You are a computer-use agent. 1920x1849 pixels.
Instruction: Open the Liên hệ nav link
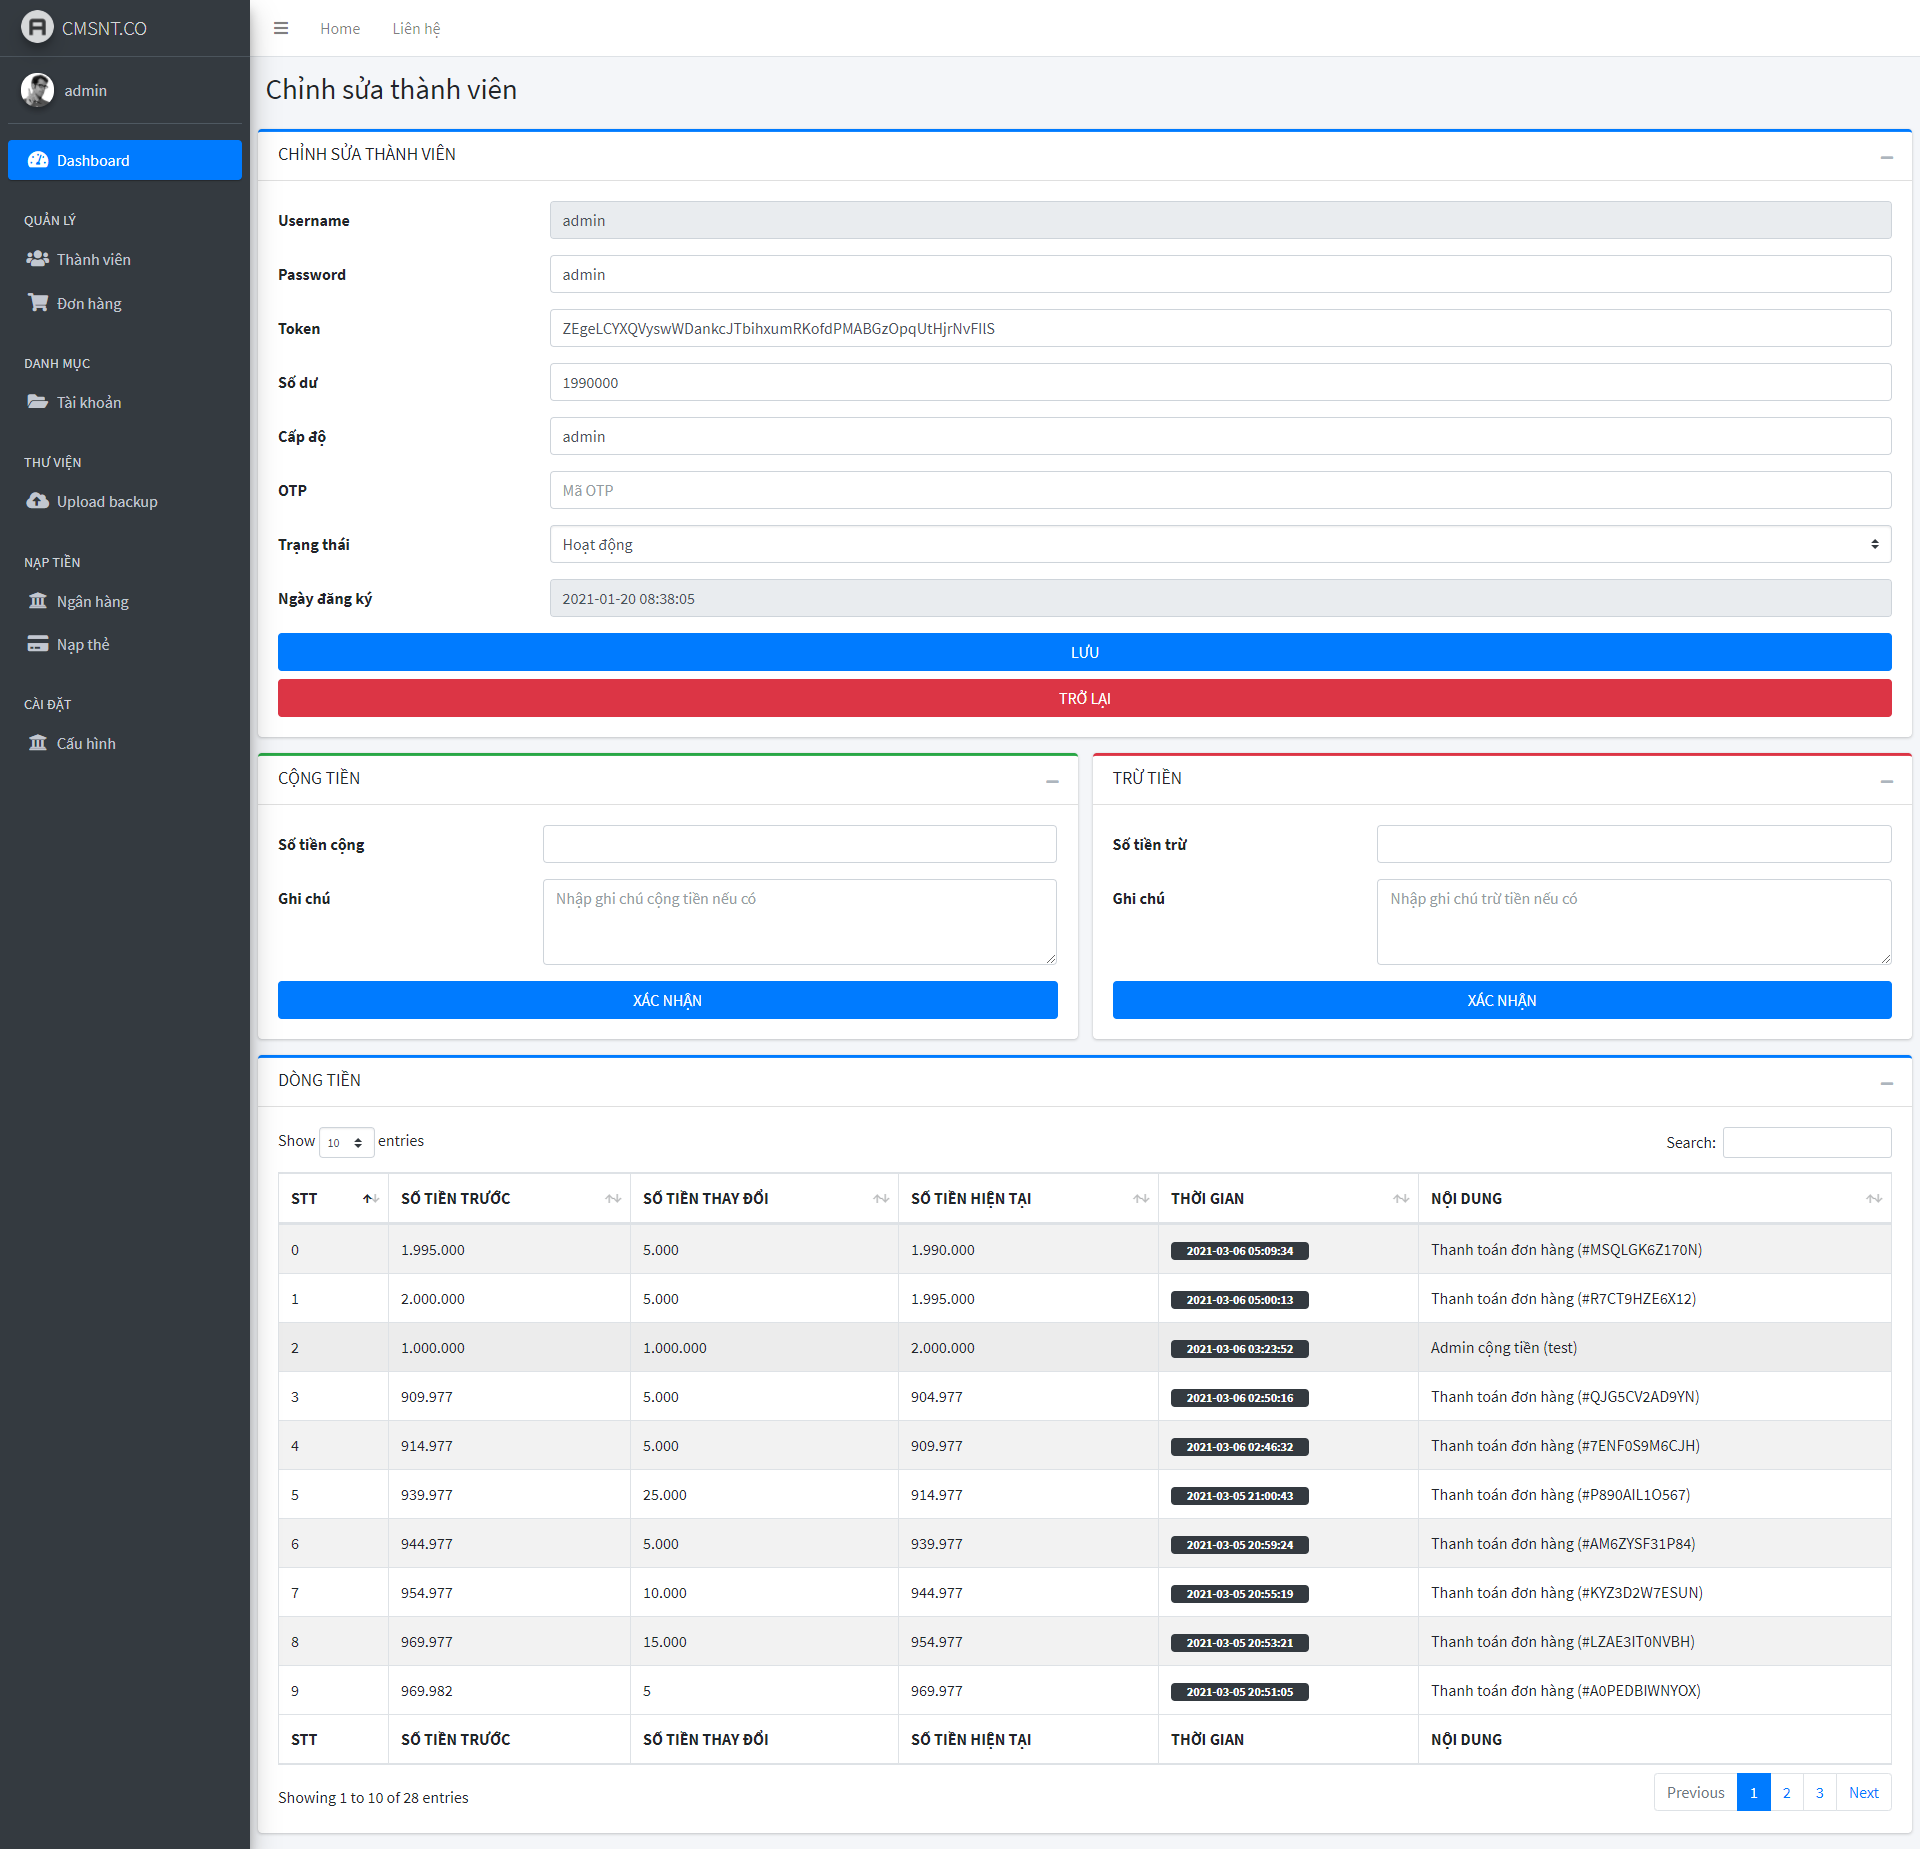[x=416, y=28]
